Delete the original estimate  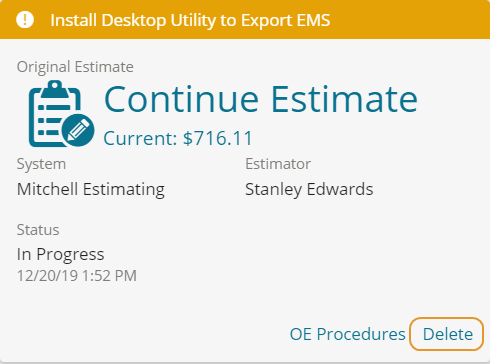click(x=447, y=334)
